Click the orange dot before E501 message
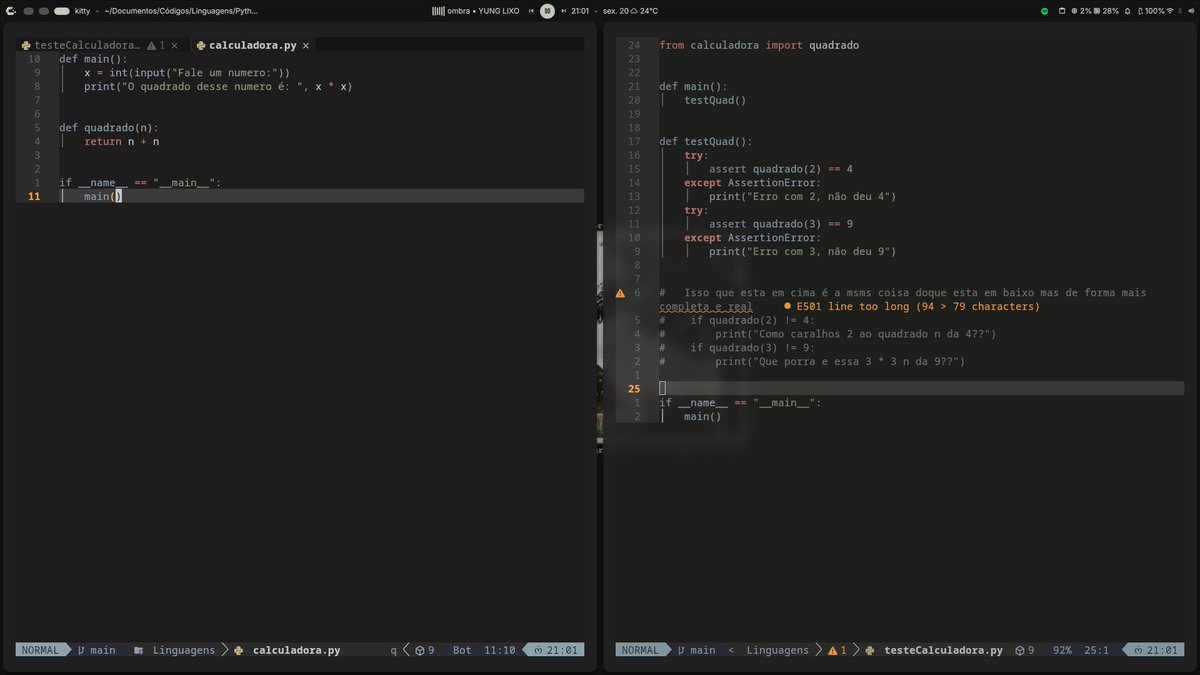Screen dimensions: 1200x675 pyautogui.click(x=788, y=306)
